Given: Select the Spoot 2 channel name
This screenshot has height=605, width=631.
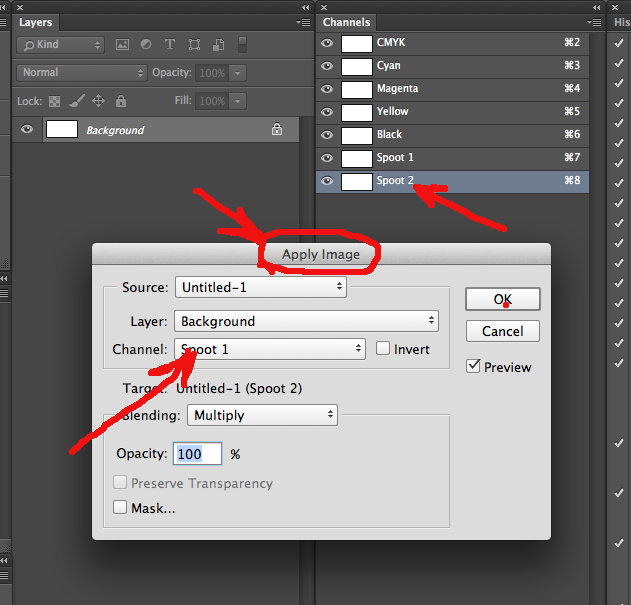Looking at the screenshot, I should (395, 180).
